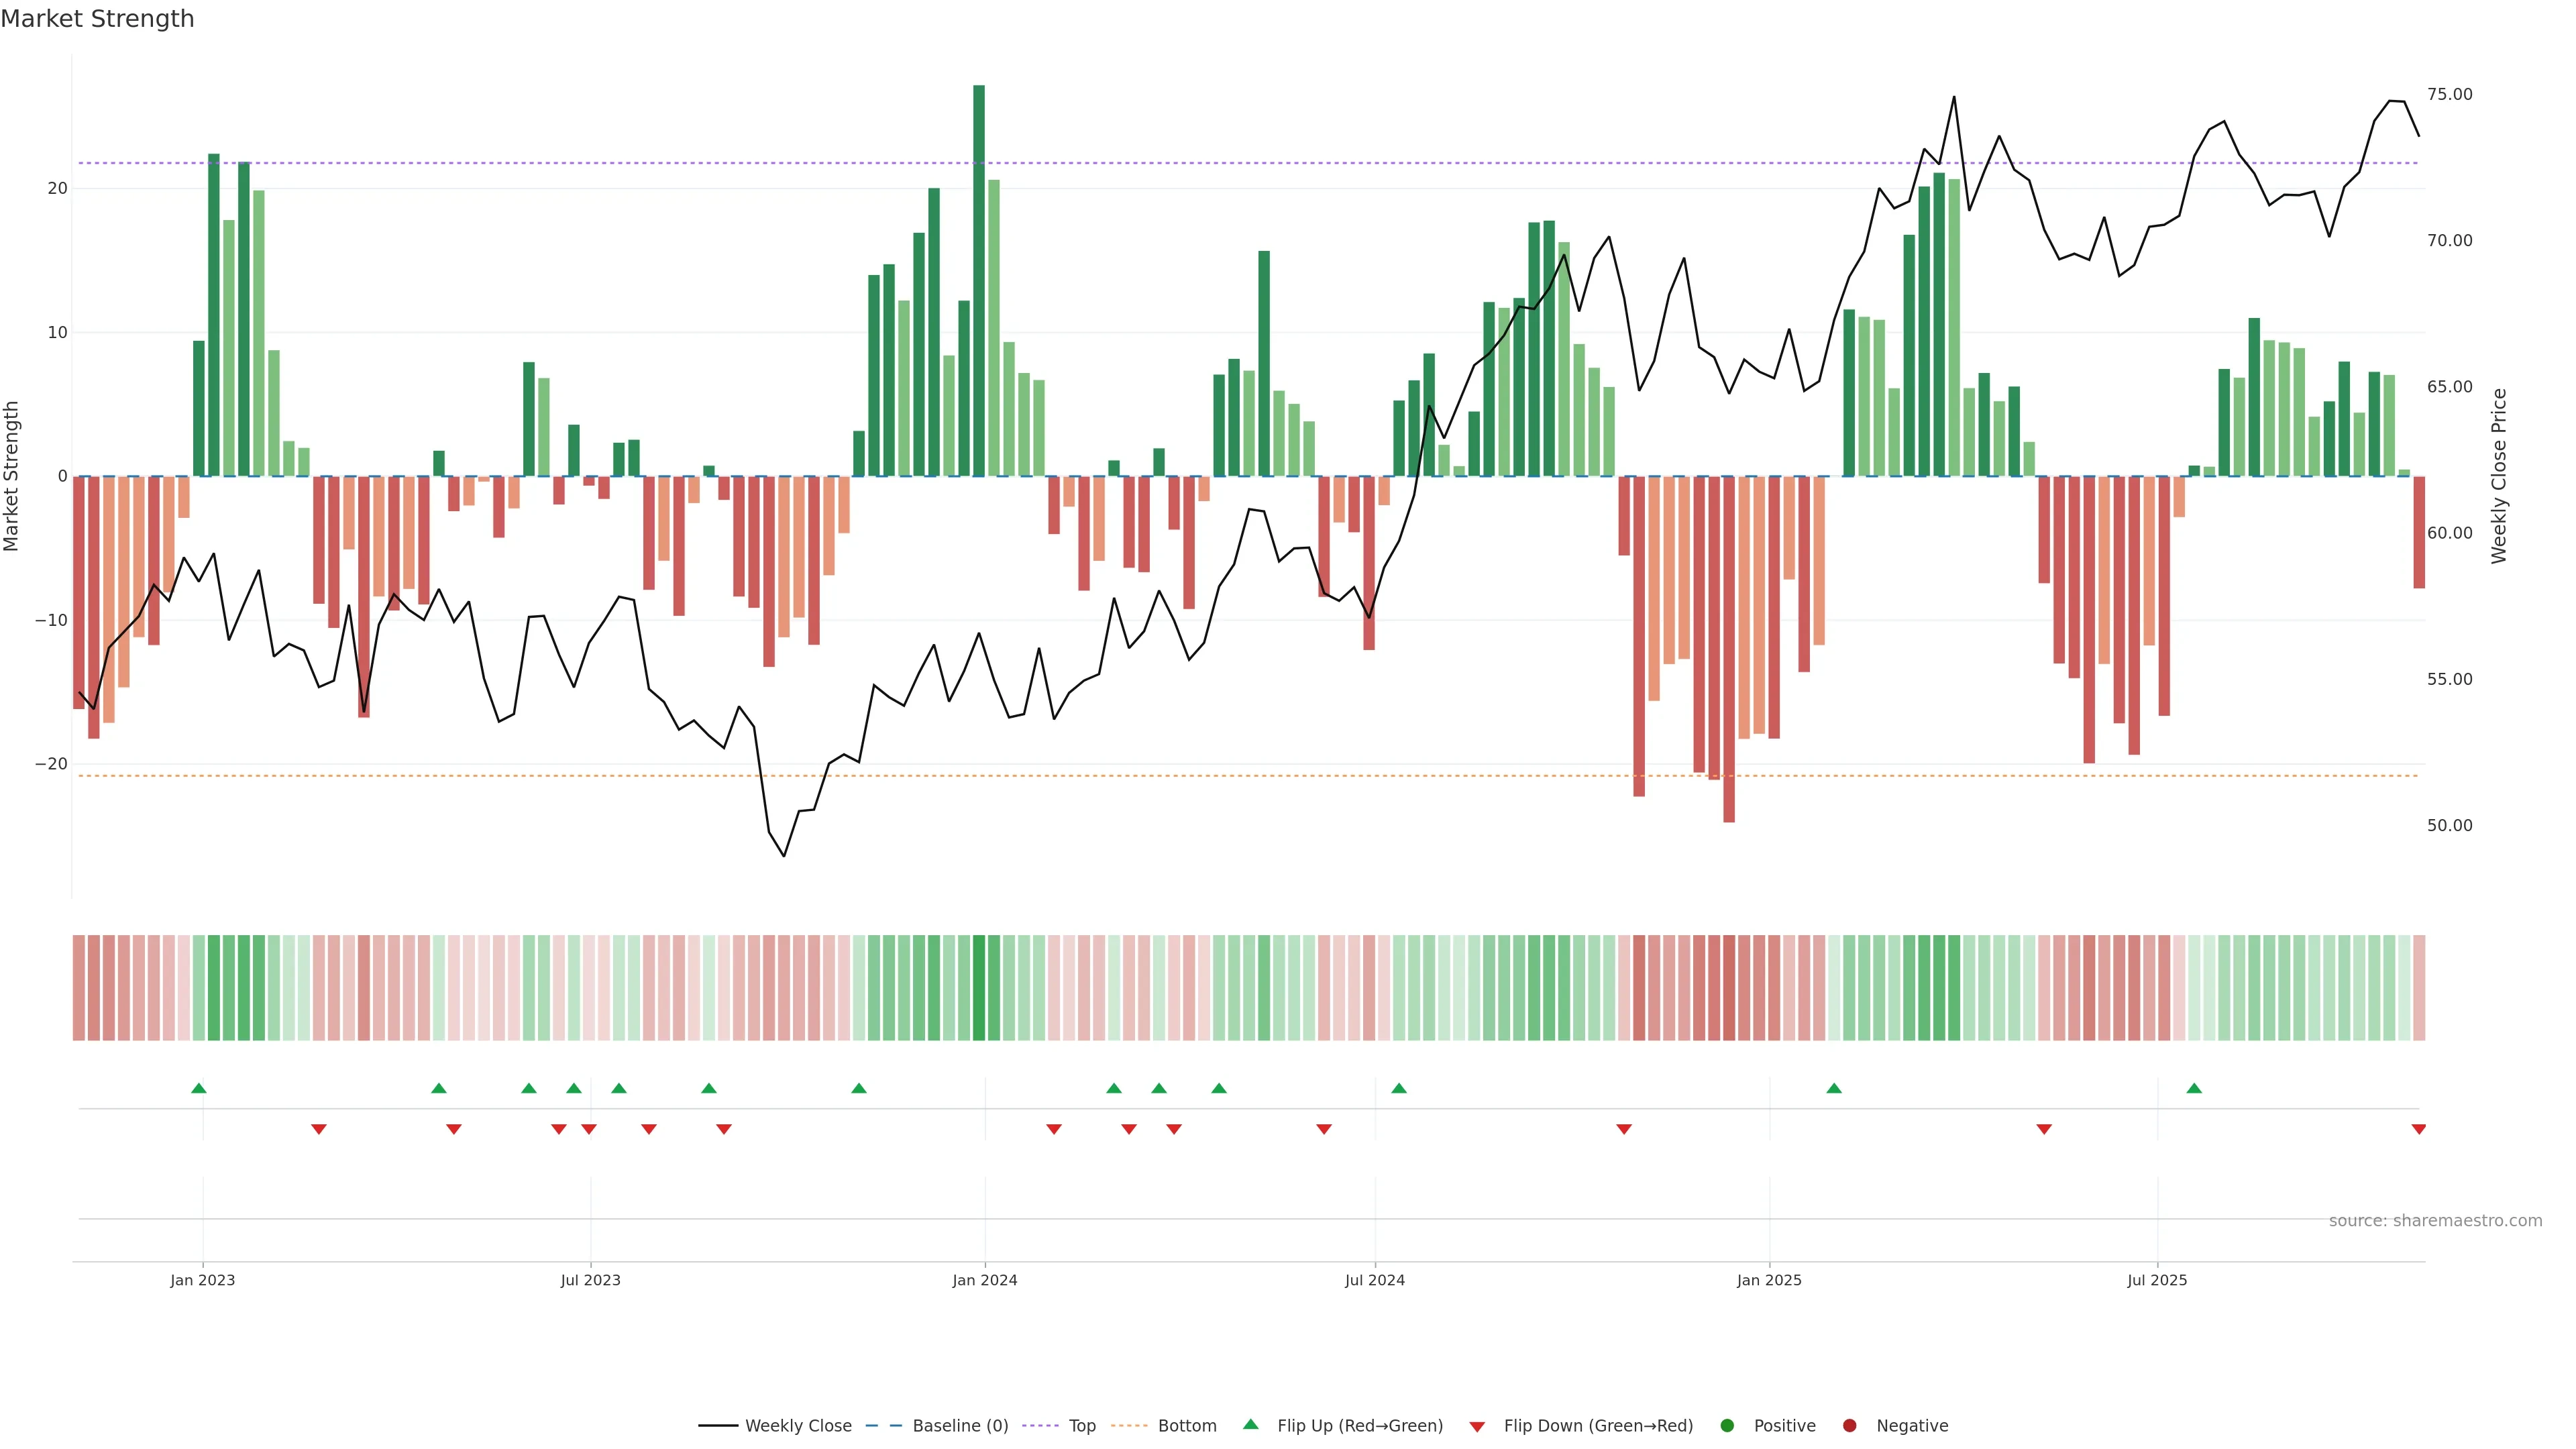Screen dimensions: 2576x1449
Task: Click the Weekly Close Price axis title
Action: (2499, 476)
